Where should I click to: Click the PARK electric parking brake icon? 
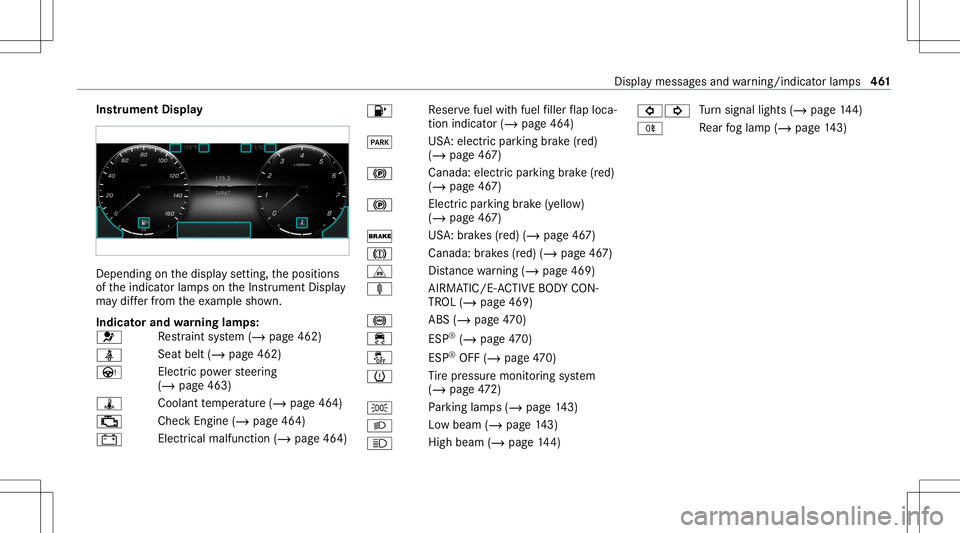[380, 143]
